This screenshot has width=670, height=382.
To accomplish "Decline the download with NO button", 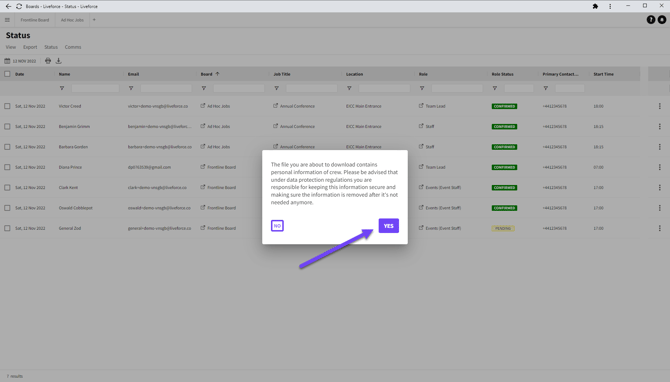I will (277, 226).
